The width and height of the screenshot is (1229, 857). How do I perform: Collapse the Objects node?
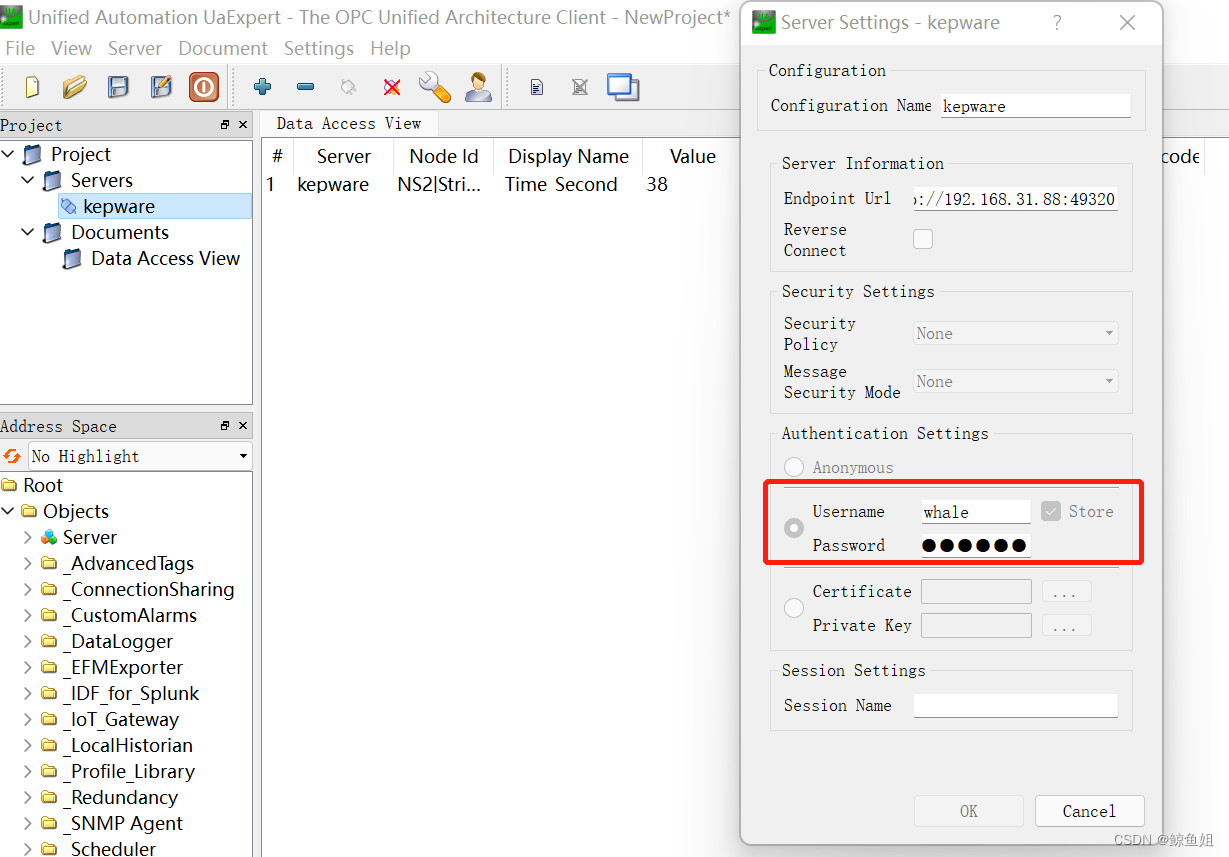8,511
